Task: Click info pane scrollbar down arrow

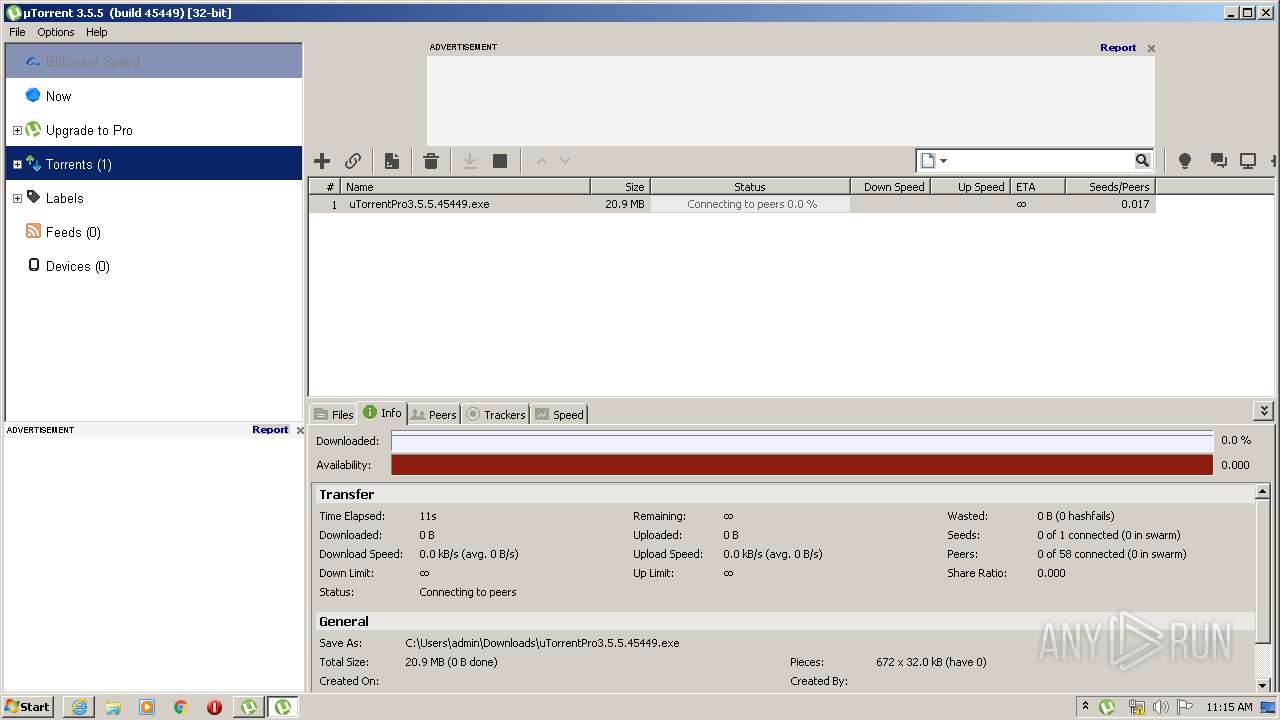Action: (1263, 685)
